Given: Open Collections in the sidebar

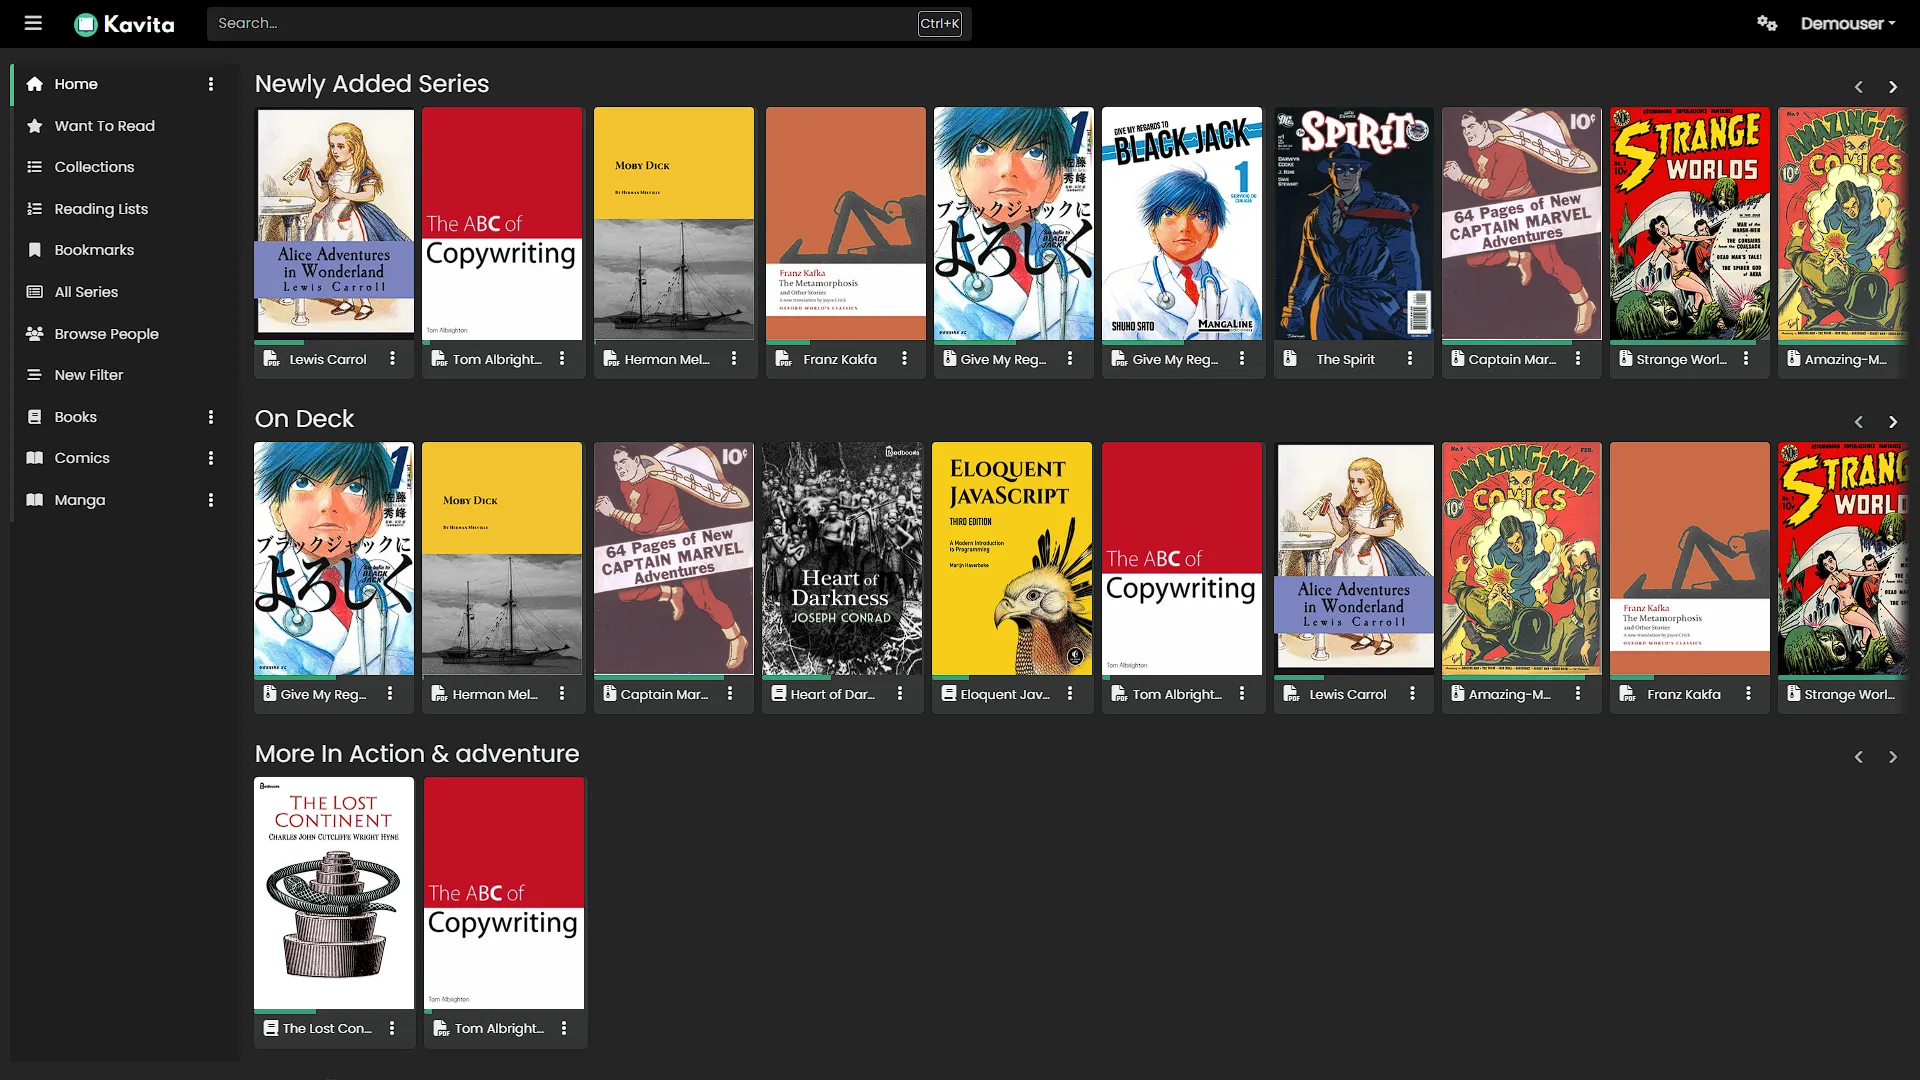Looking at the screenshot, I should click(94, 167).
